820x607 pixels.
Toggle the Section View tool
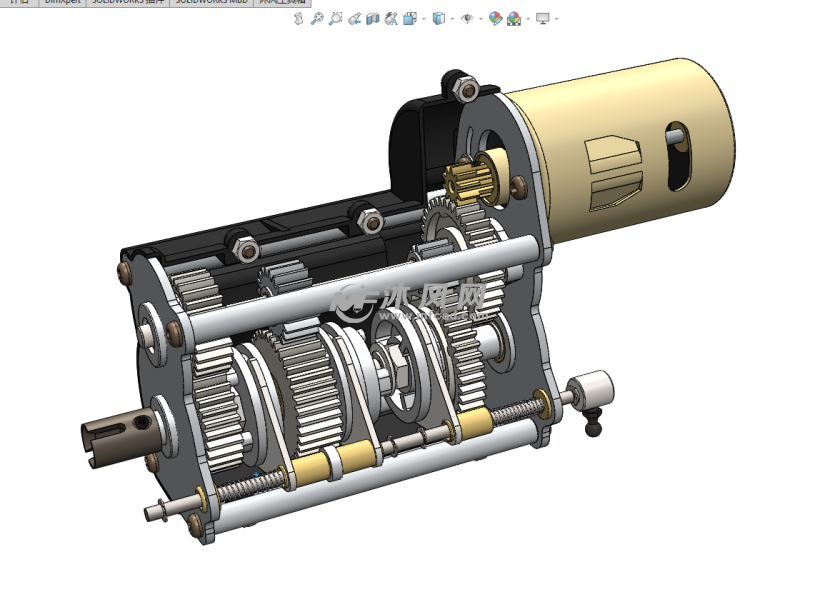click(373, 19)
